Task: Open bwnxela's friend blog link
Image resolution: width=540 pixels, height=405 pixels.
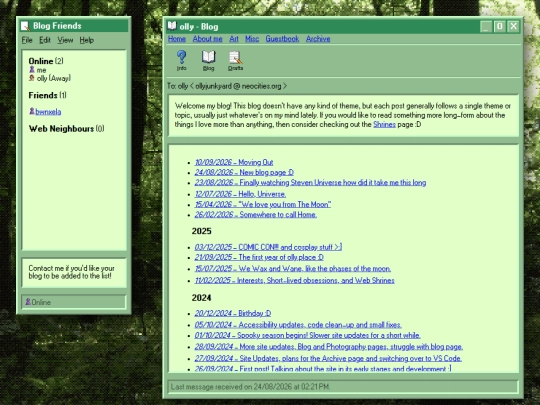Action: (48, 112)
